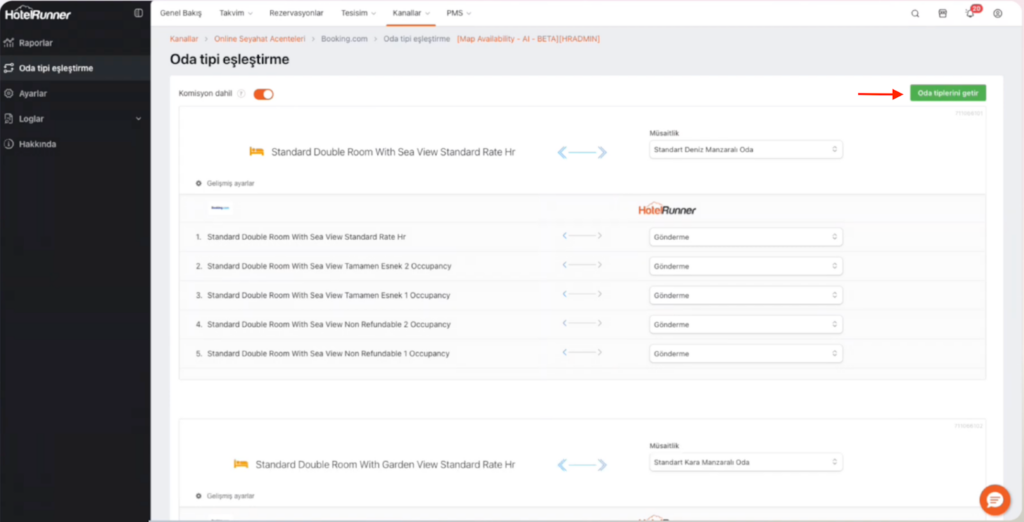The width and height of the screenshot is (1024, 522).
Task: Click the green Oda tiplerini getir button
Action: [947, 93]
